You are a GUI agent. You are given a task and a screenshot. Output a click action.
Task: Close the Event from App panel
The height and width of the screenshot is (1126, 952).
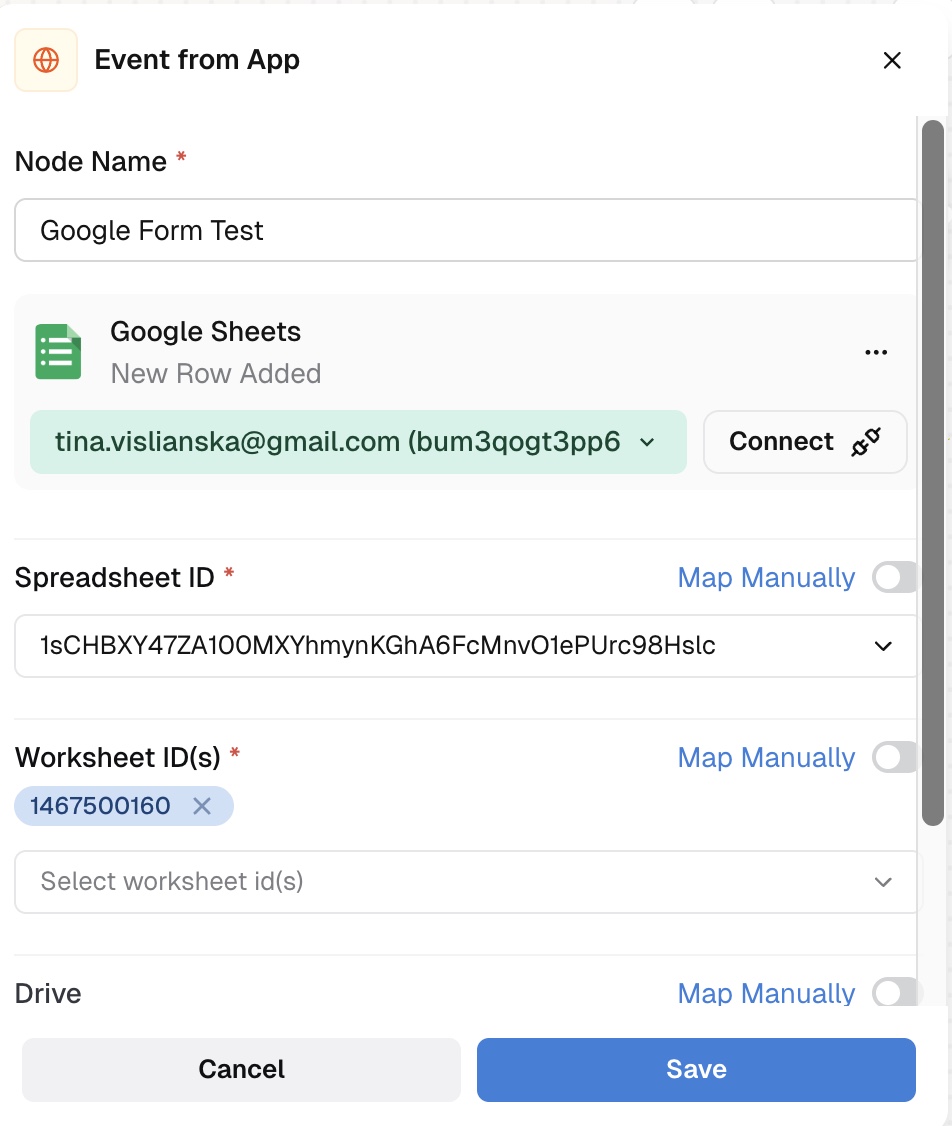point(892,60)
